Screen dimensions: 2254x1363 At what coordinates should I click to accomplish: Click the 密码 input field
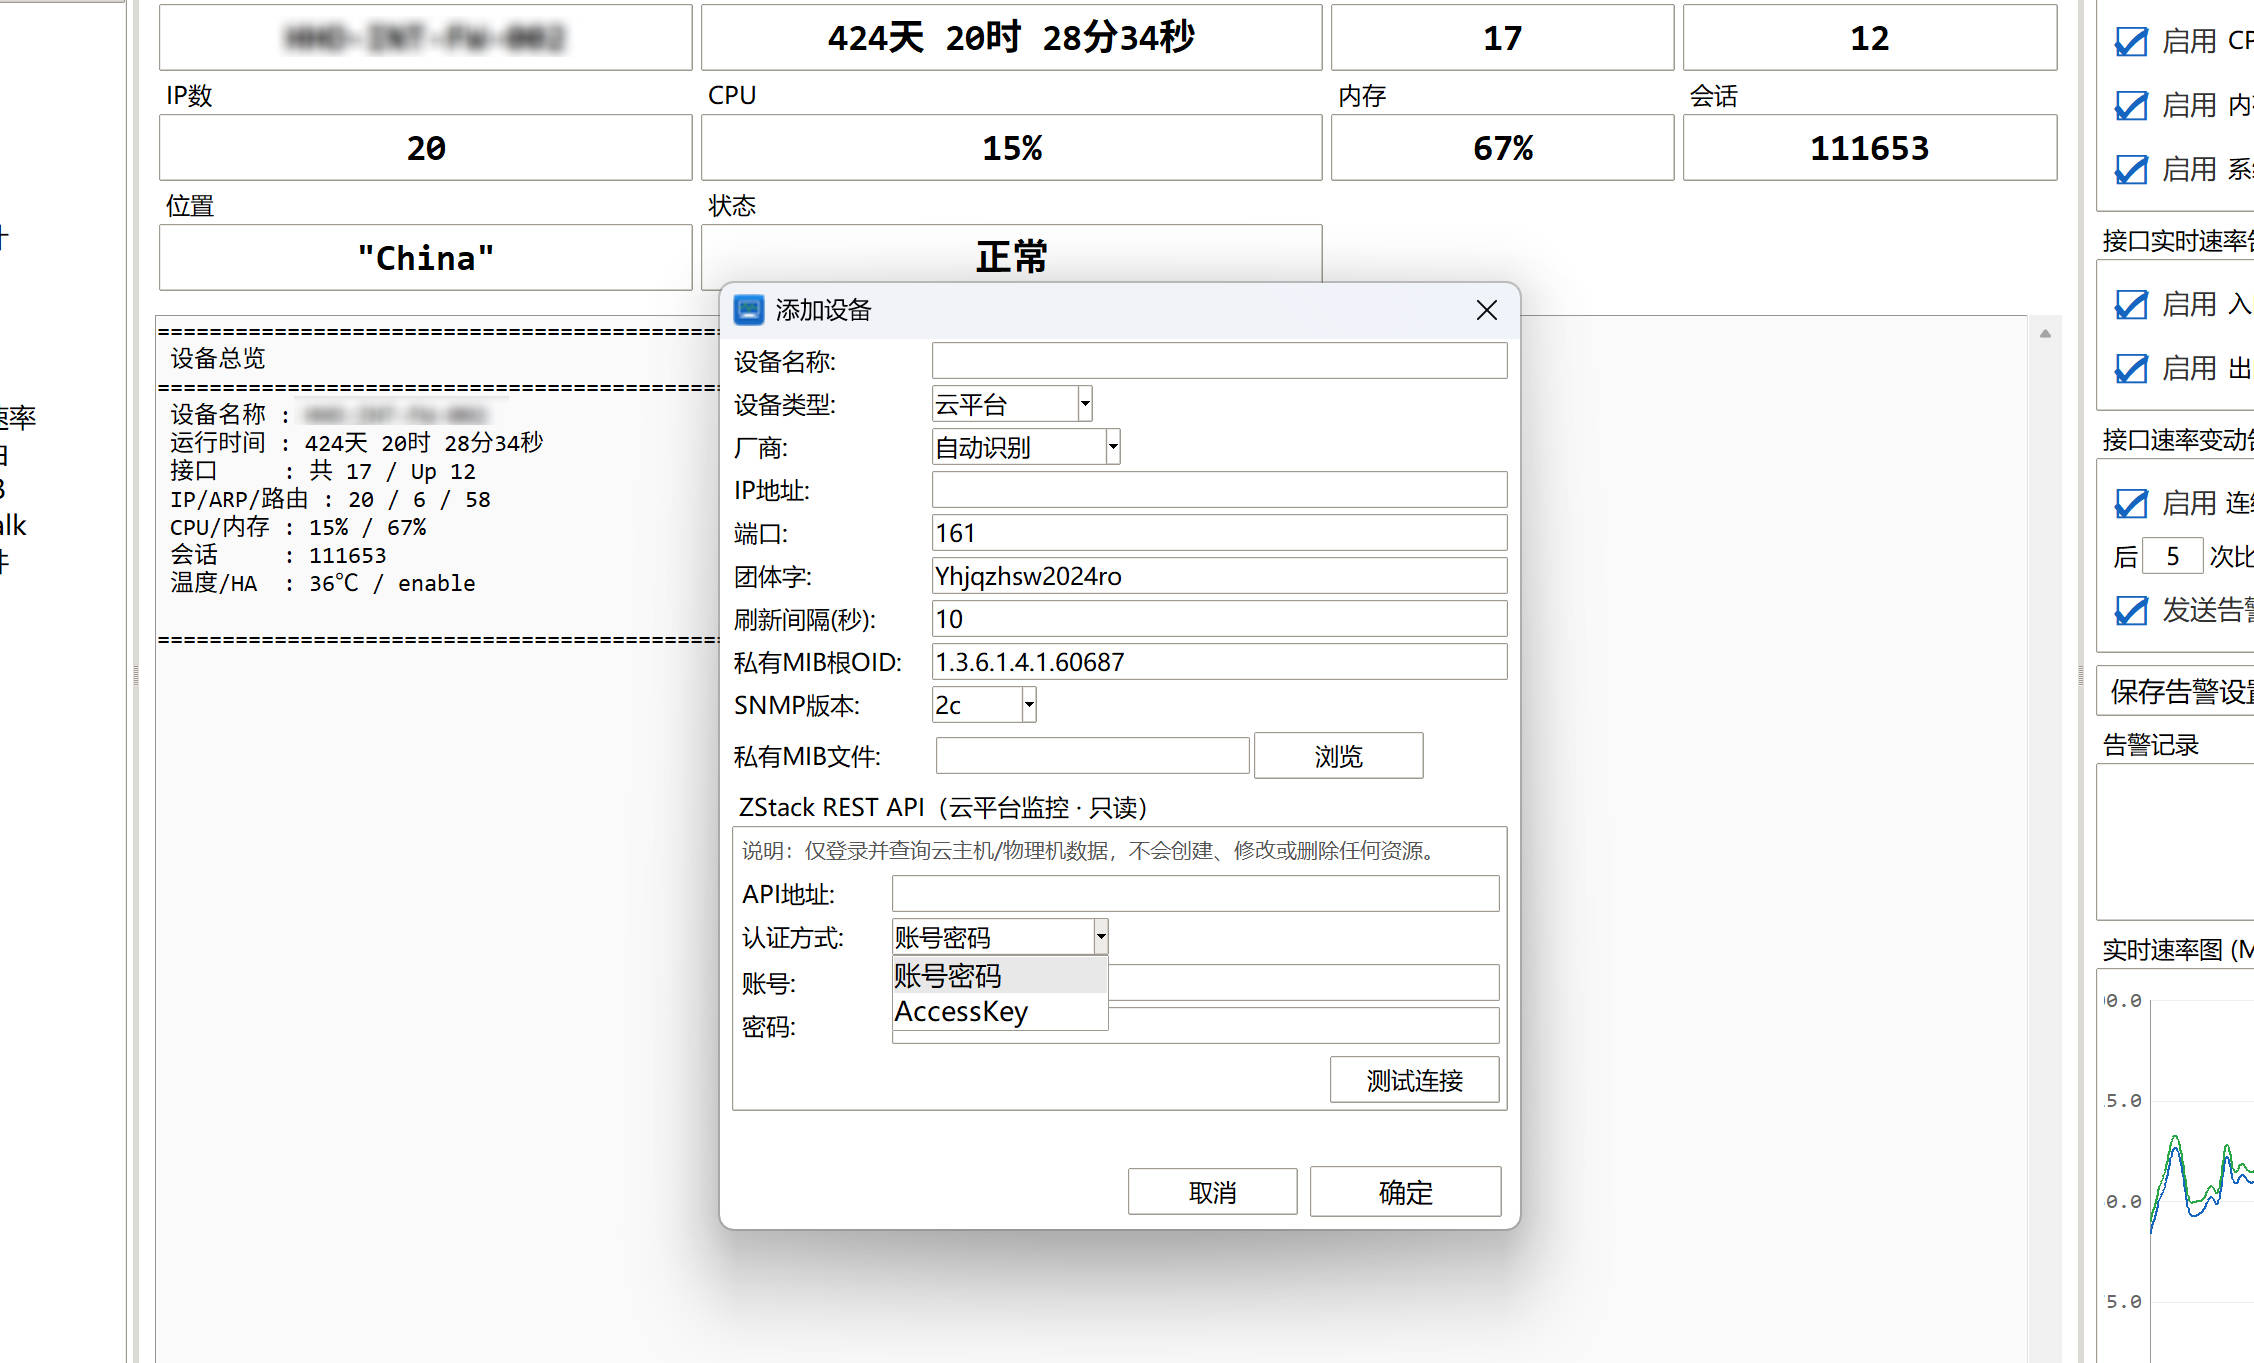click(x=1303, y=1026)
